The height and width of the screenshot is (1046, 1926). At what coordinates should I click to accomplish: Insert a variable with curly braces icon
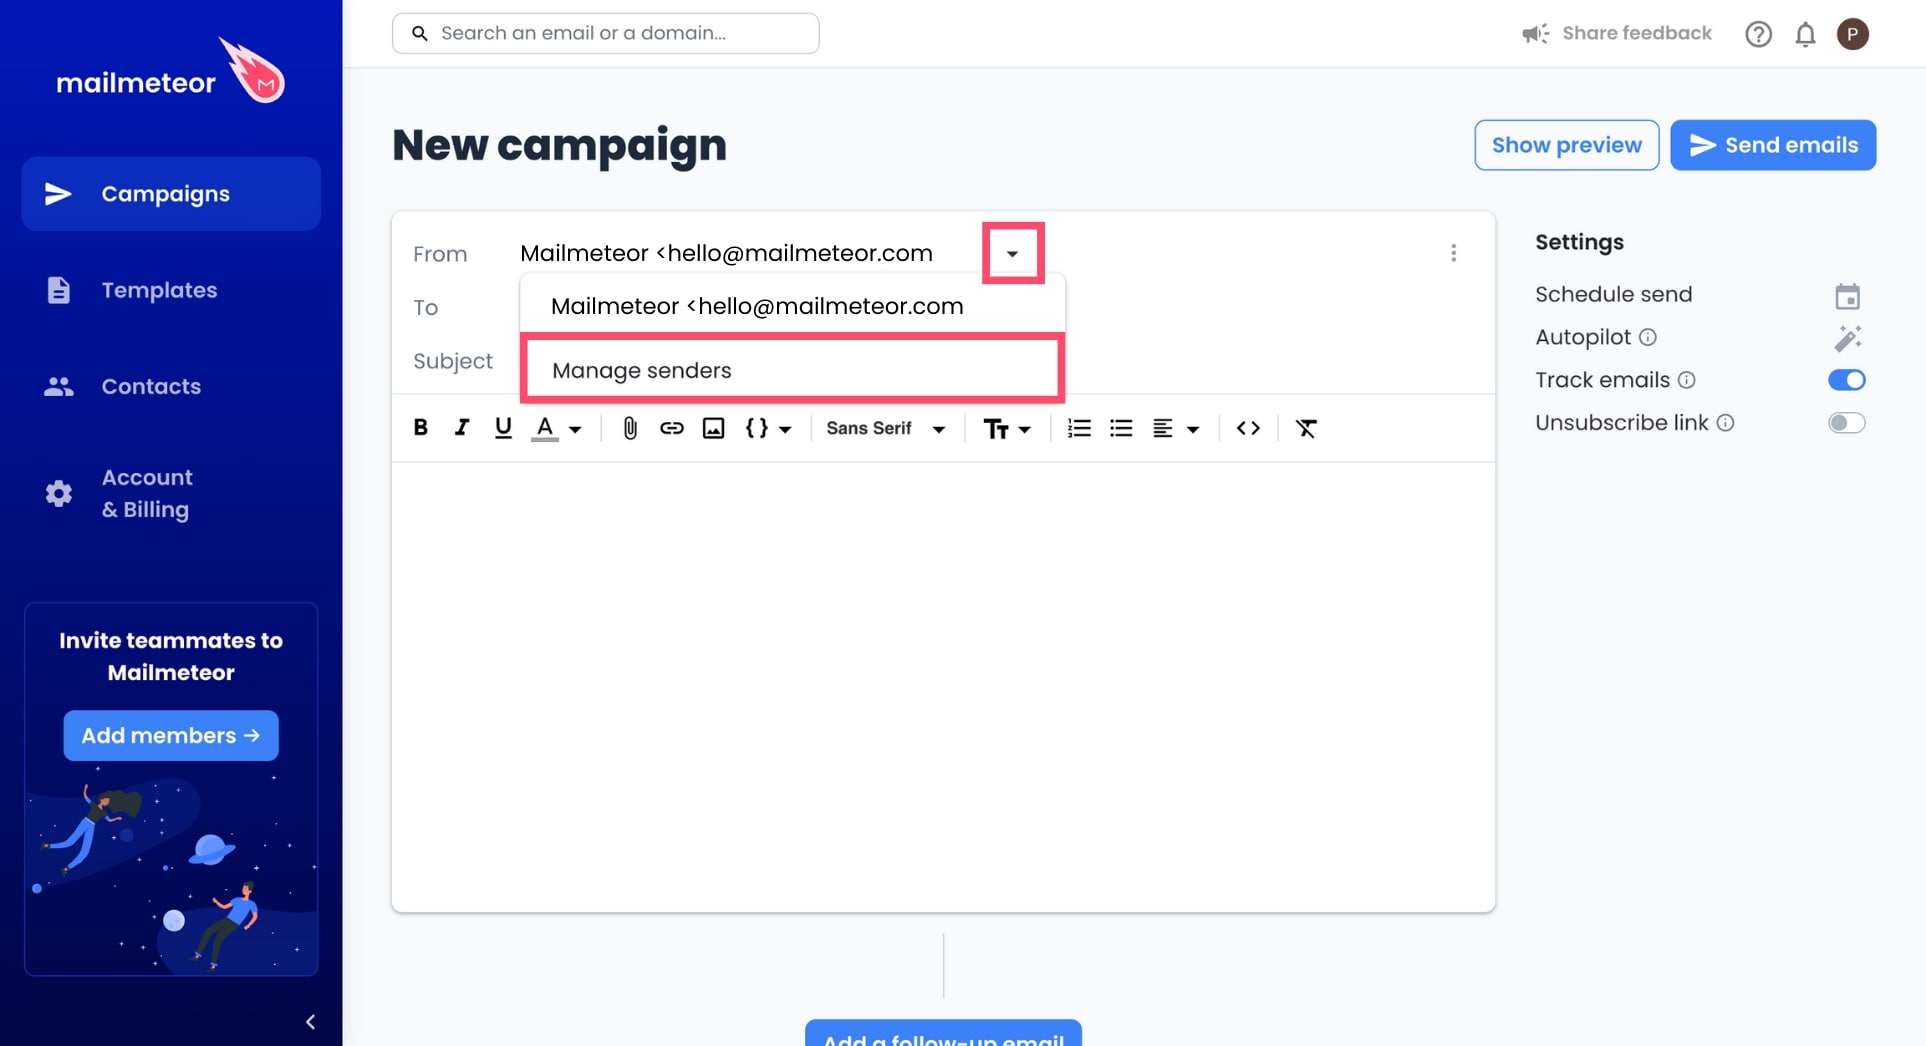pos(757,428)
